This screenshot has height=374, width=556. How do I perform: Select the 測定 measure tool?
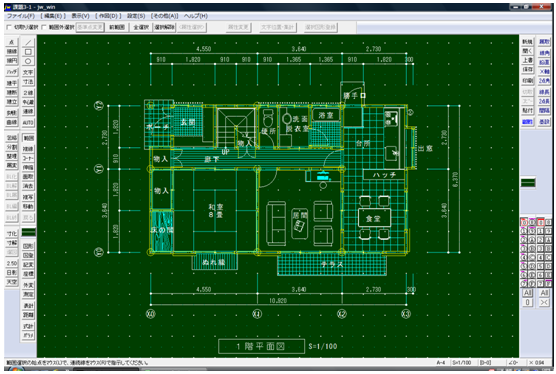(x=28, y=294)
